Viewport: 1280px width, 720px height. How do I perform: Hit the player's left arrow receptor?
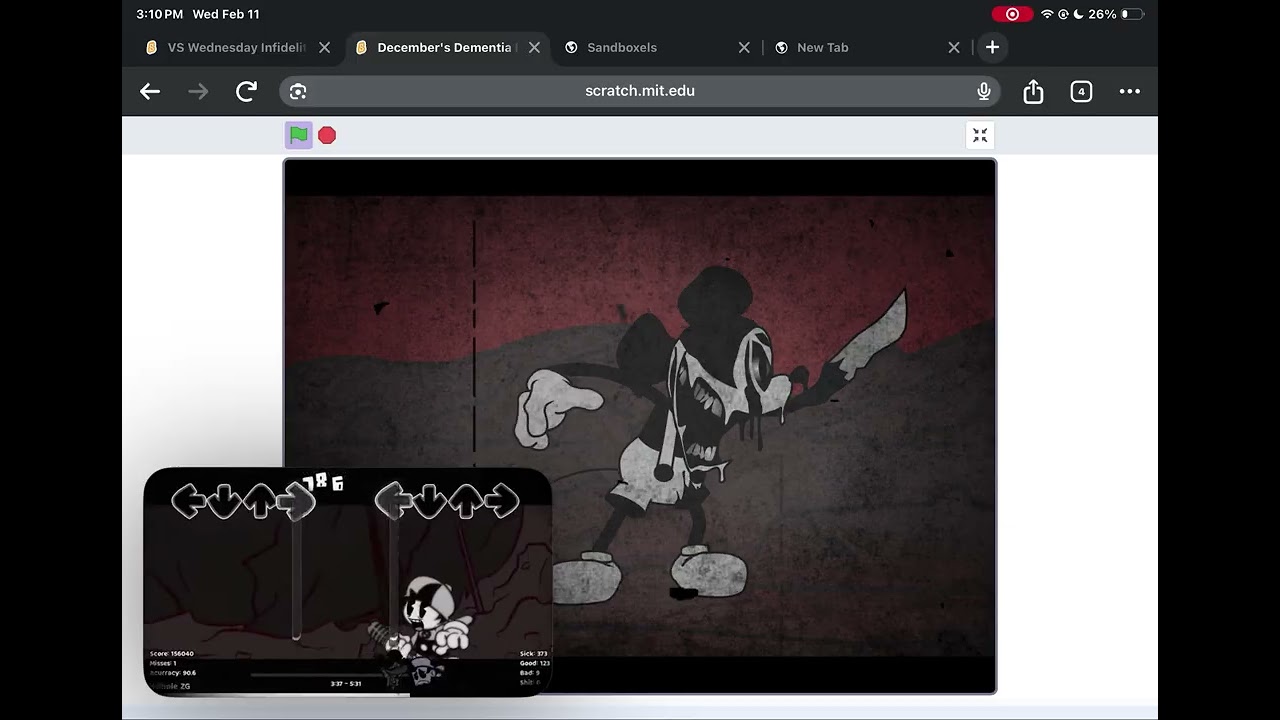tap(393, 500)
